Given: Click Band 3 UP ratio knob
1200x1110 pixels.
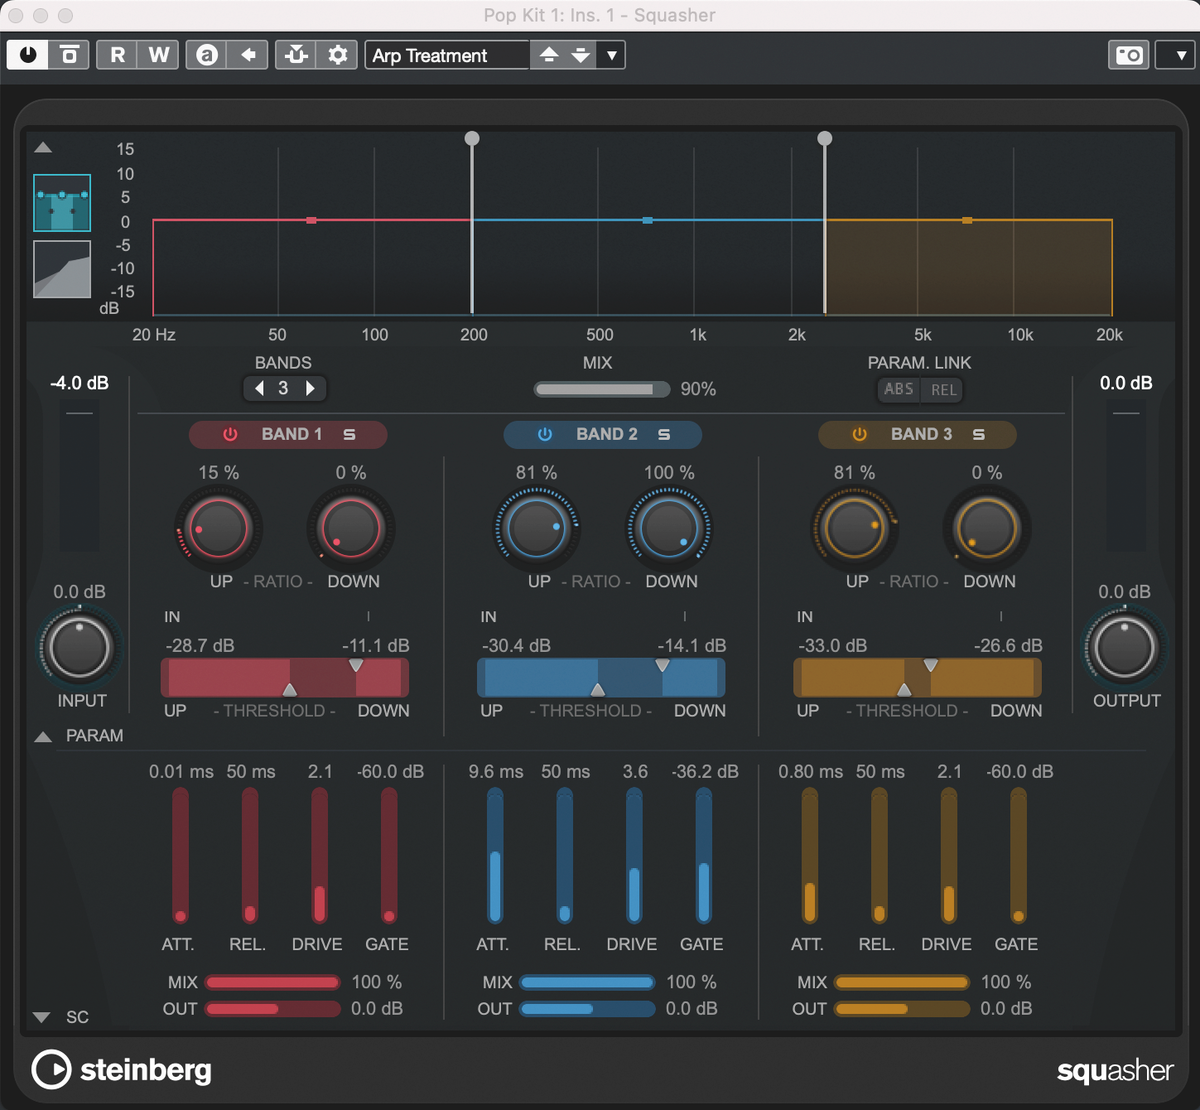Looking at the screenshot, I should tap(853, 527).
